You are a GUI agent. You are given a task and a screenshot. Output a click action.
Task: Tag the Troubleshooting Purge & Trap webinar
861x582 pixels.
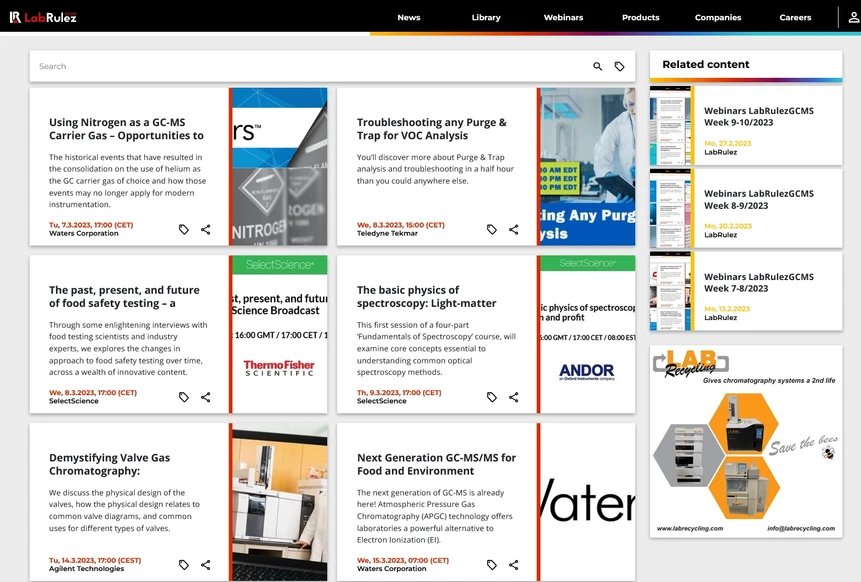[492, 230]
